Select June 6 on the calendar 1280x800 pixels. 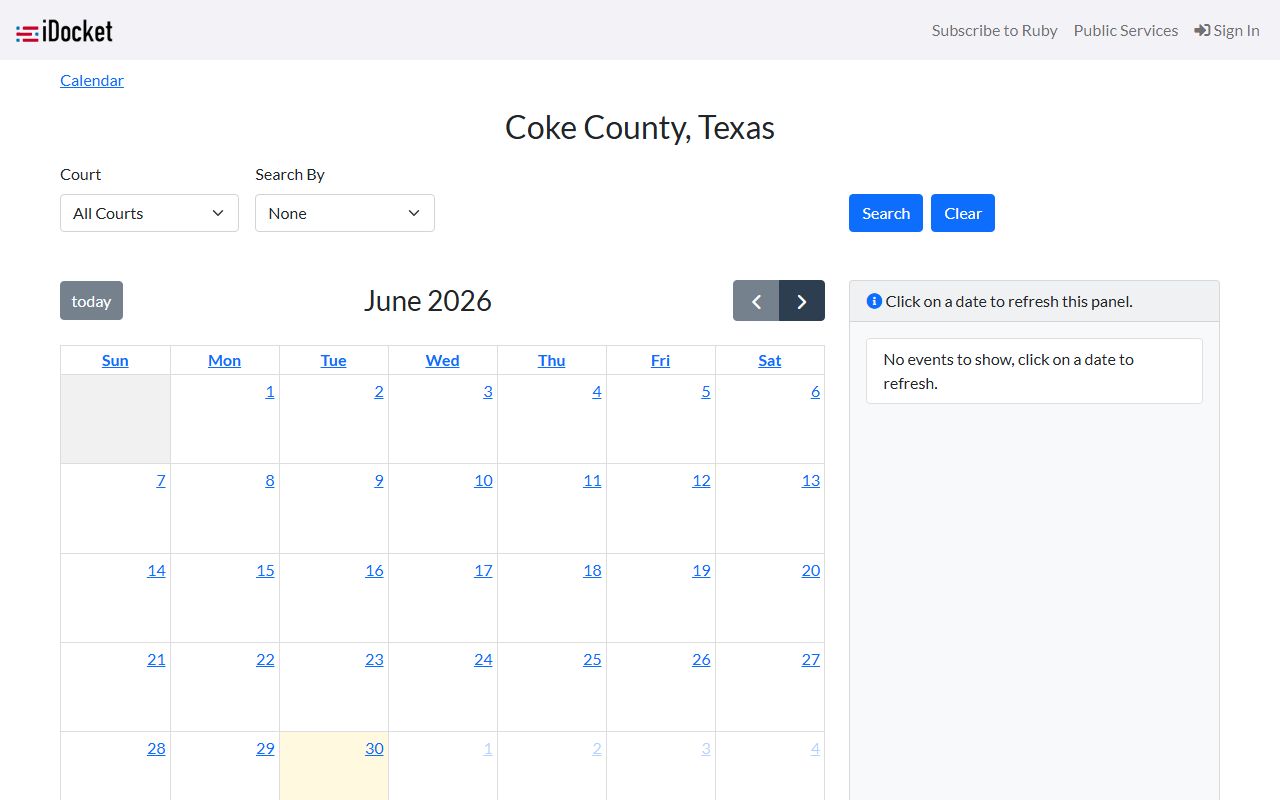tap(815, 391)
